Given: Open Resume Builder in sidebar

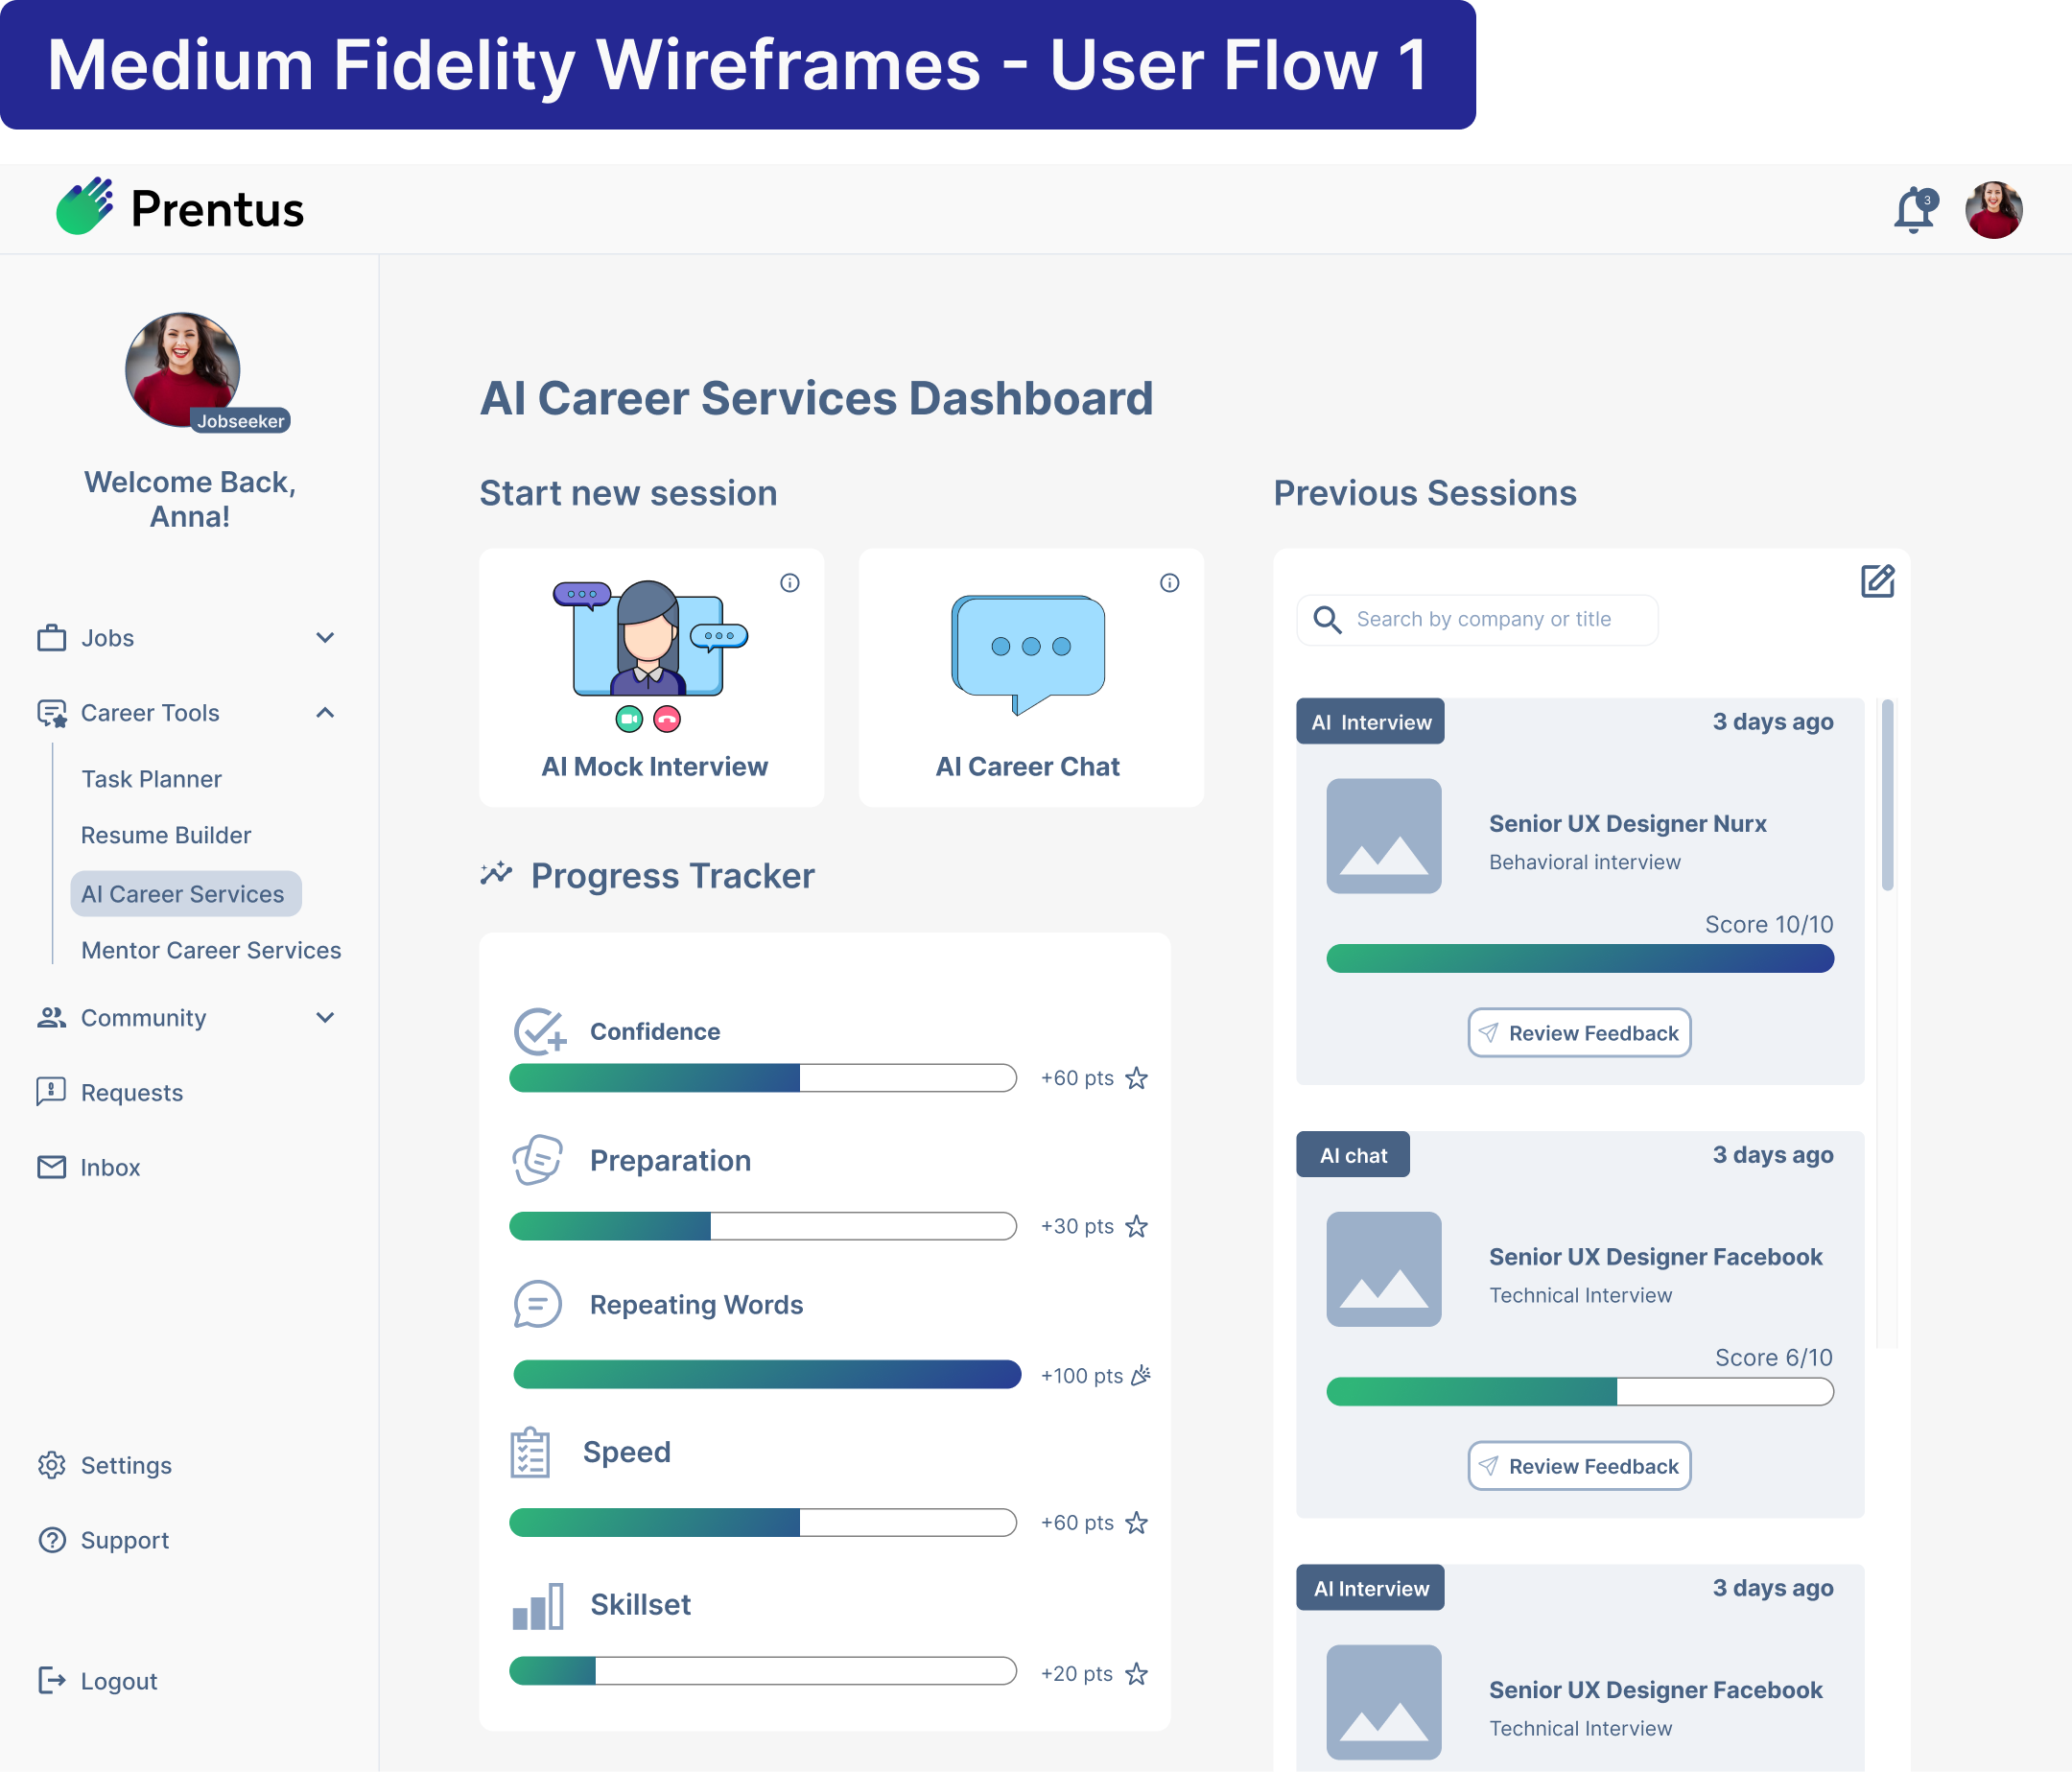Looking at the screenshot, I should click(166, 835).
